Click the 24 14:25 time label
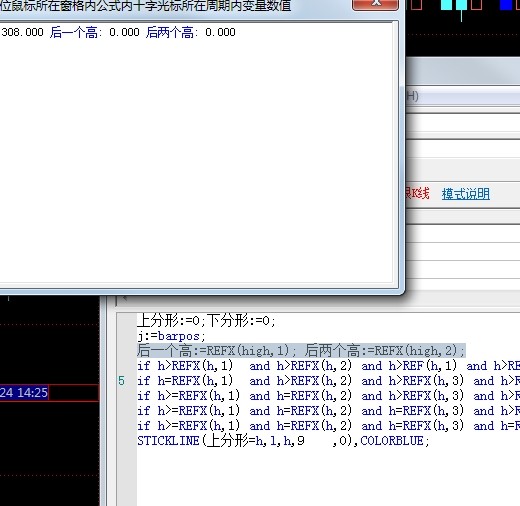520x506 pixels. (x=24, y=393)
